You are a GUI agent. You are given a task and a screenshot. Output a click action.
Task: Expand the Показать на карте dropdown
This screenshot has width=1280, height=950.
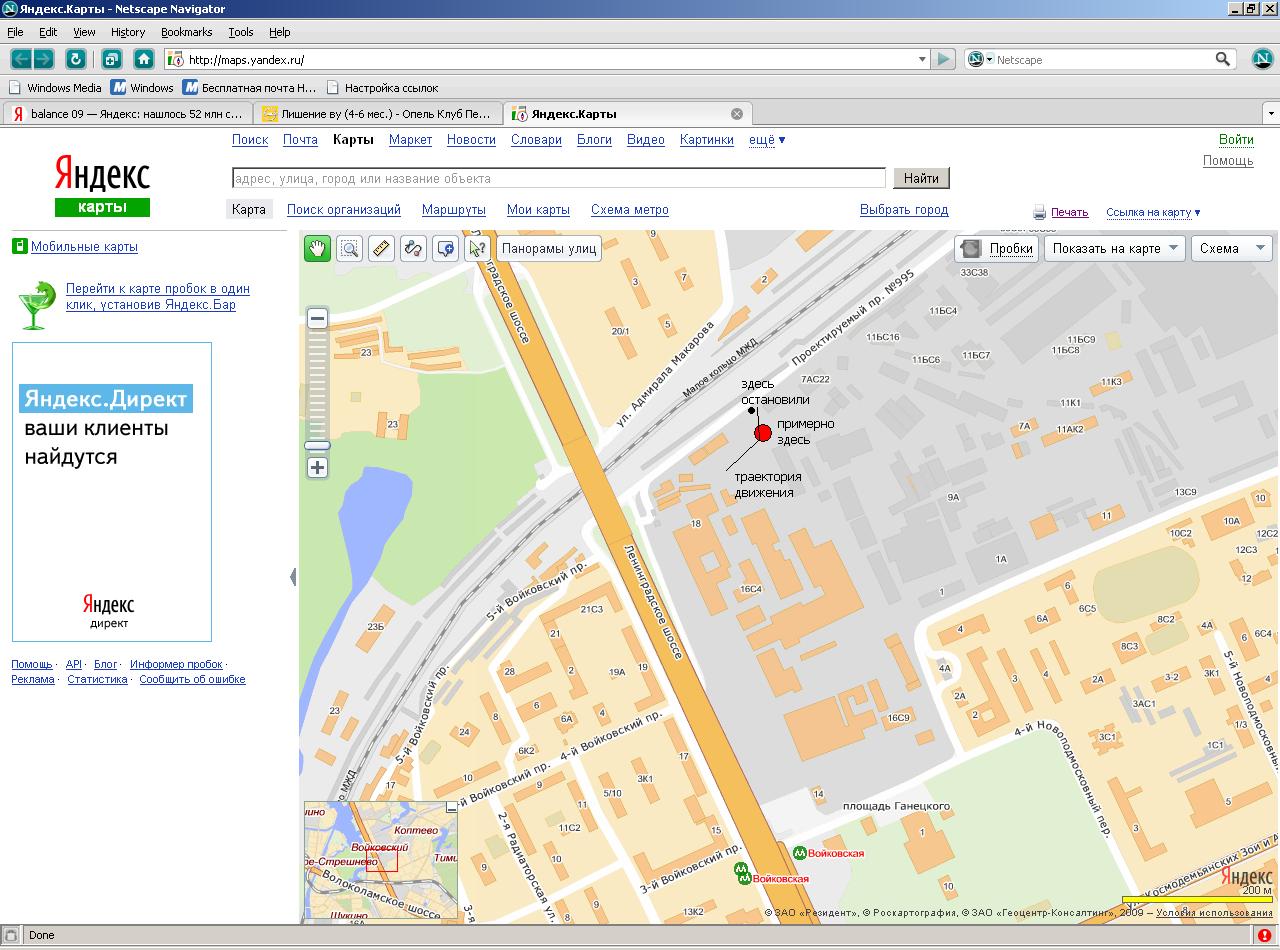click(1114, 248)
